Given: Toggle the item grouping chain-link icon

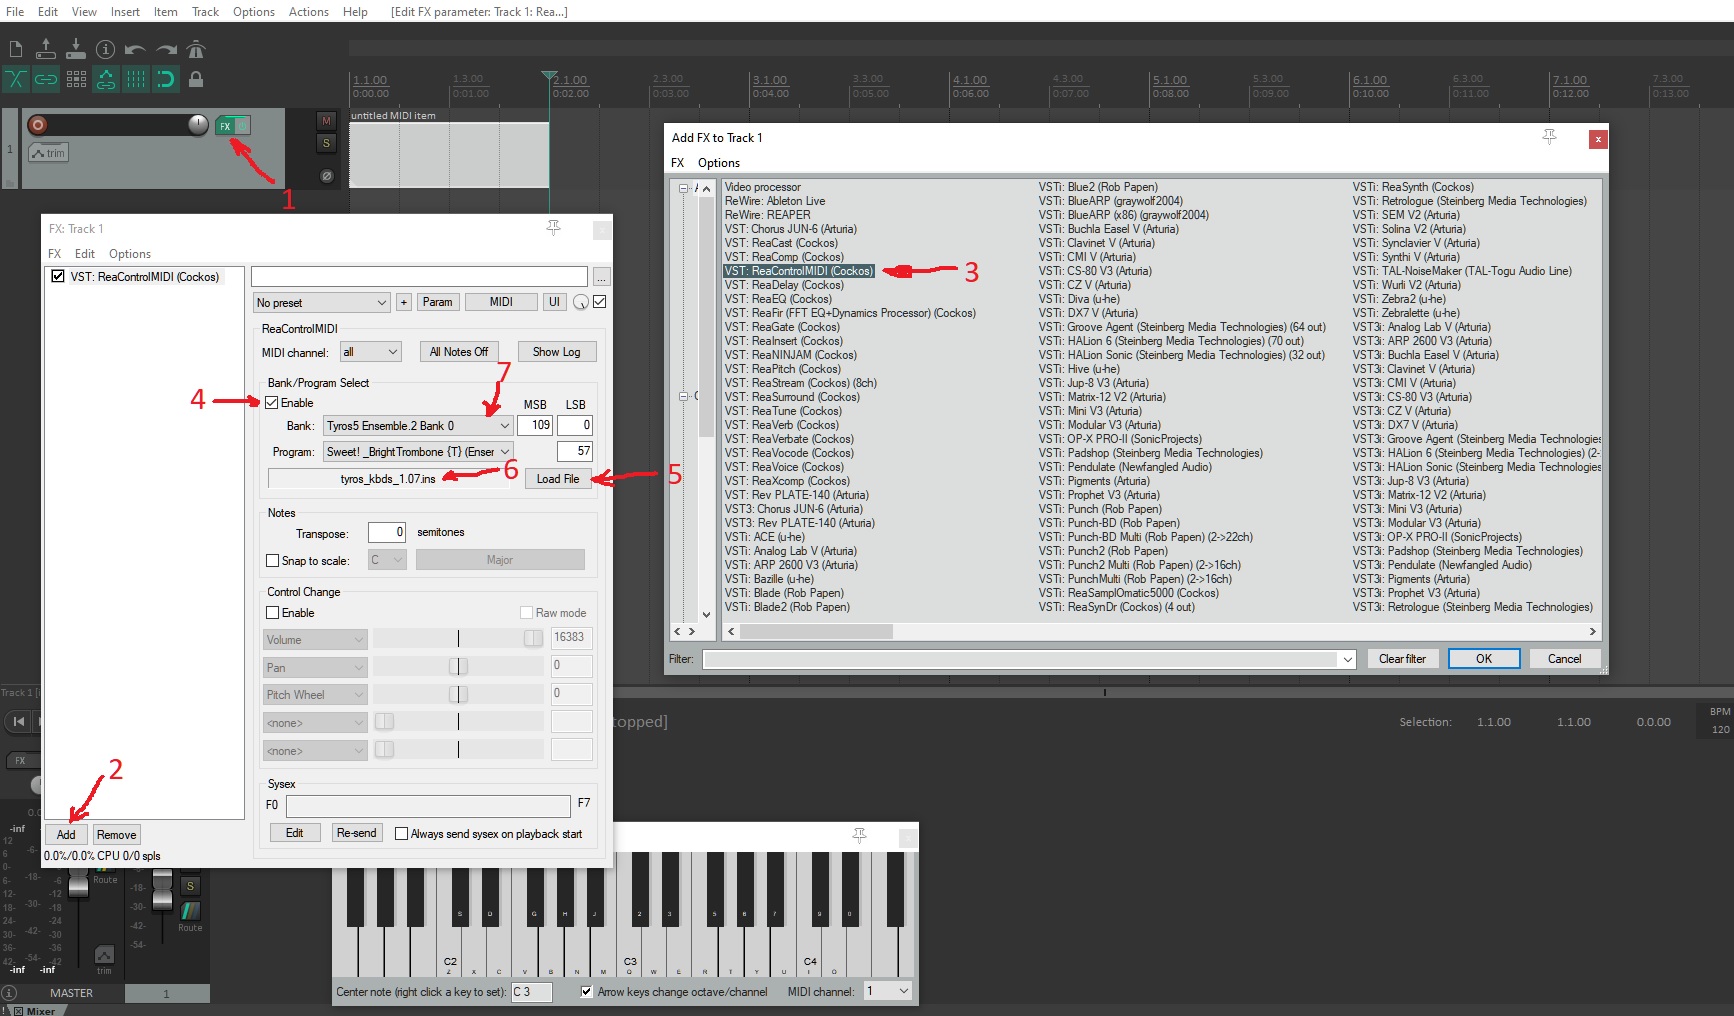Looking at the screenshot, I should (x=46, y=79).
